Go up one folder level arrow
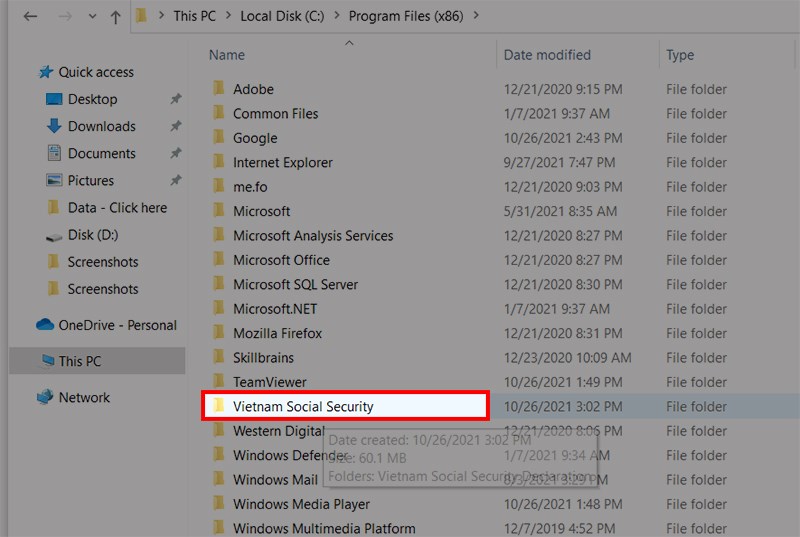This screenshot has height=537, width=800. pyautogui.click(x=115, y=17)
